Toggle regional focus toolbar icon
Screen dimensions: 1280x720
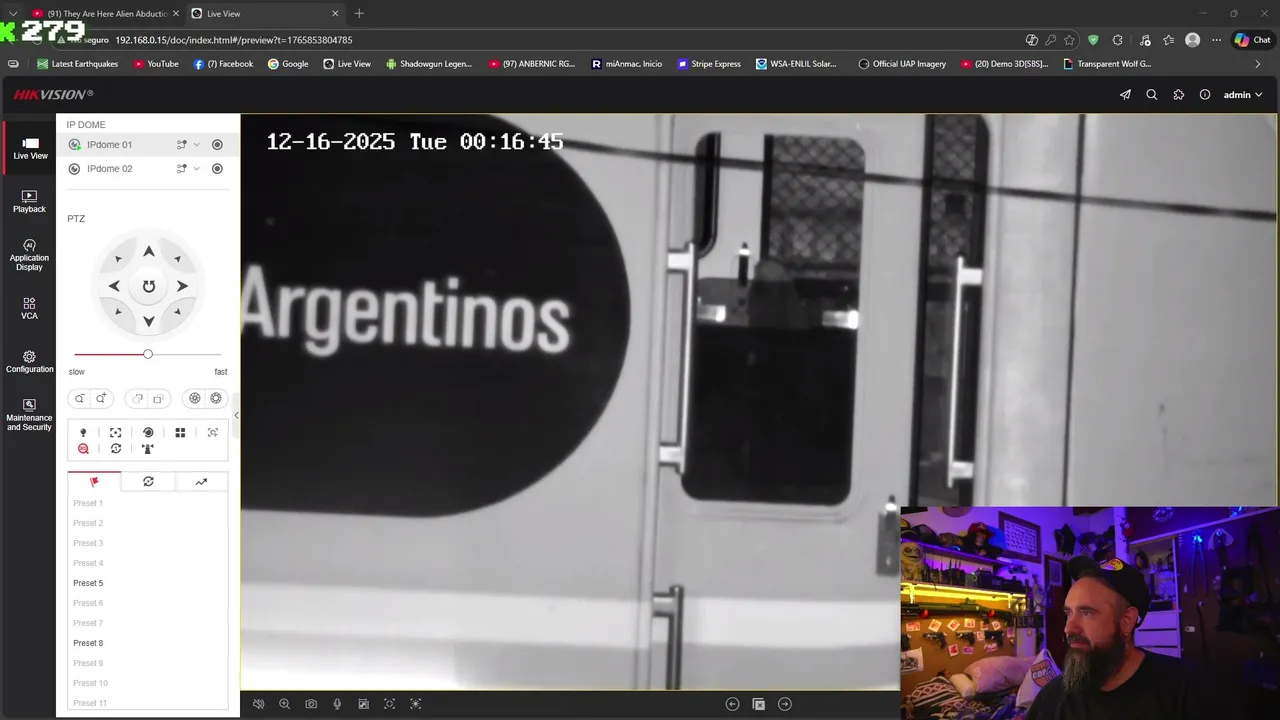pos(390,704)
